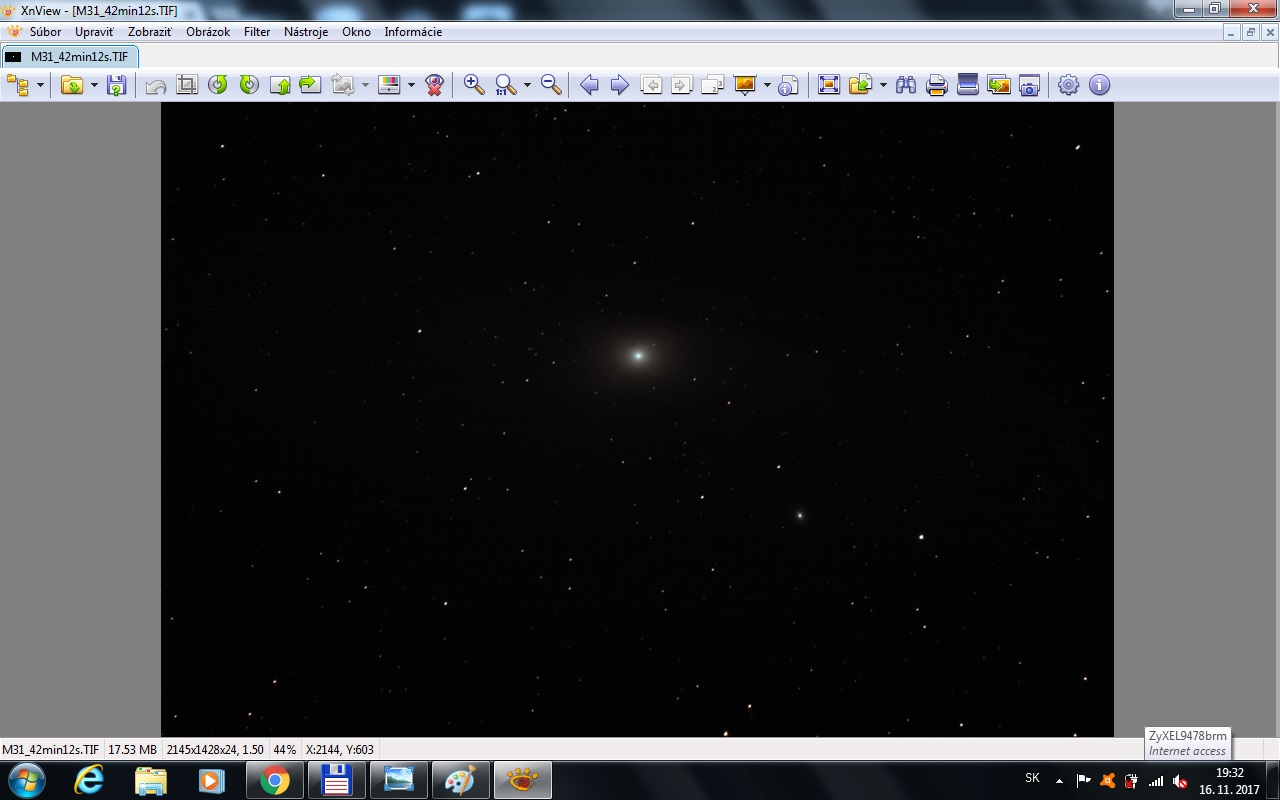Click the Zoom out magnifier icon
Screen dimensions: 1280x800
pos(551,85)
